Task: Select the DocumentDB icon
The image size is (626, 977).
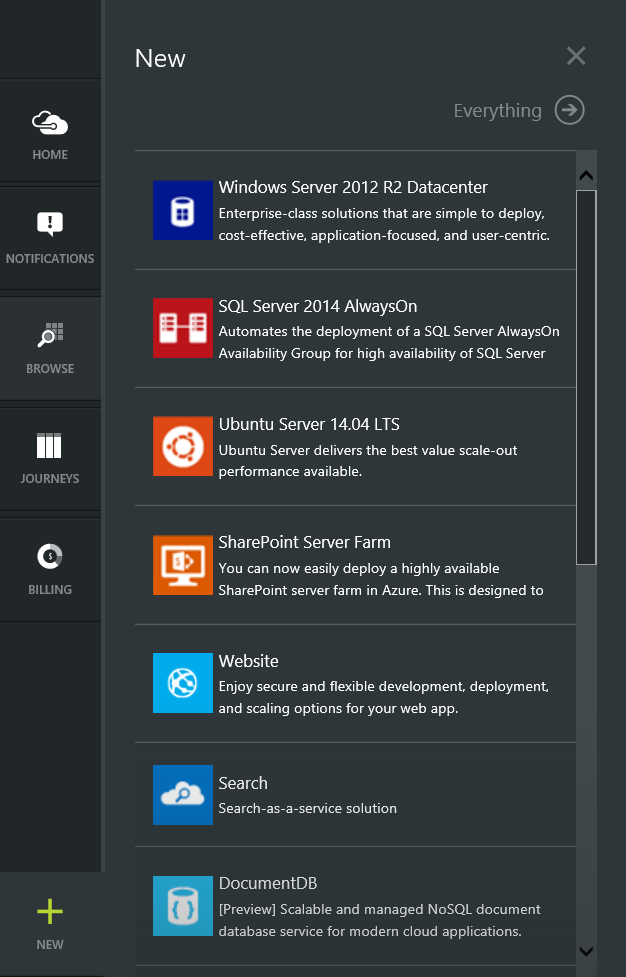Action: coord(183,906)
